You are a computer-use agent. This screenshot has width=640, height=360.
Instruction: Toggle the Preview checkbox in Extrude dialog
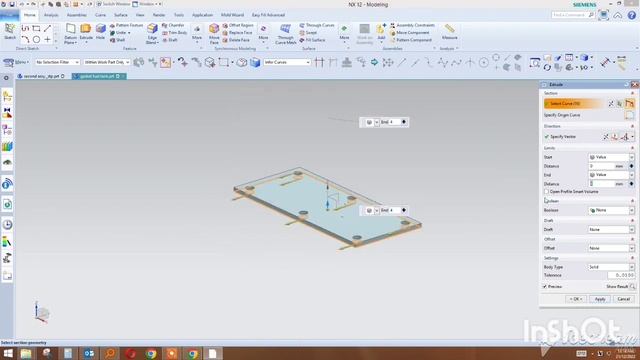point(545,287)
